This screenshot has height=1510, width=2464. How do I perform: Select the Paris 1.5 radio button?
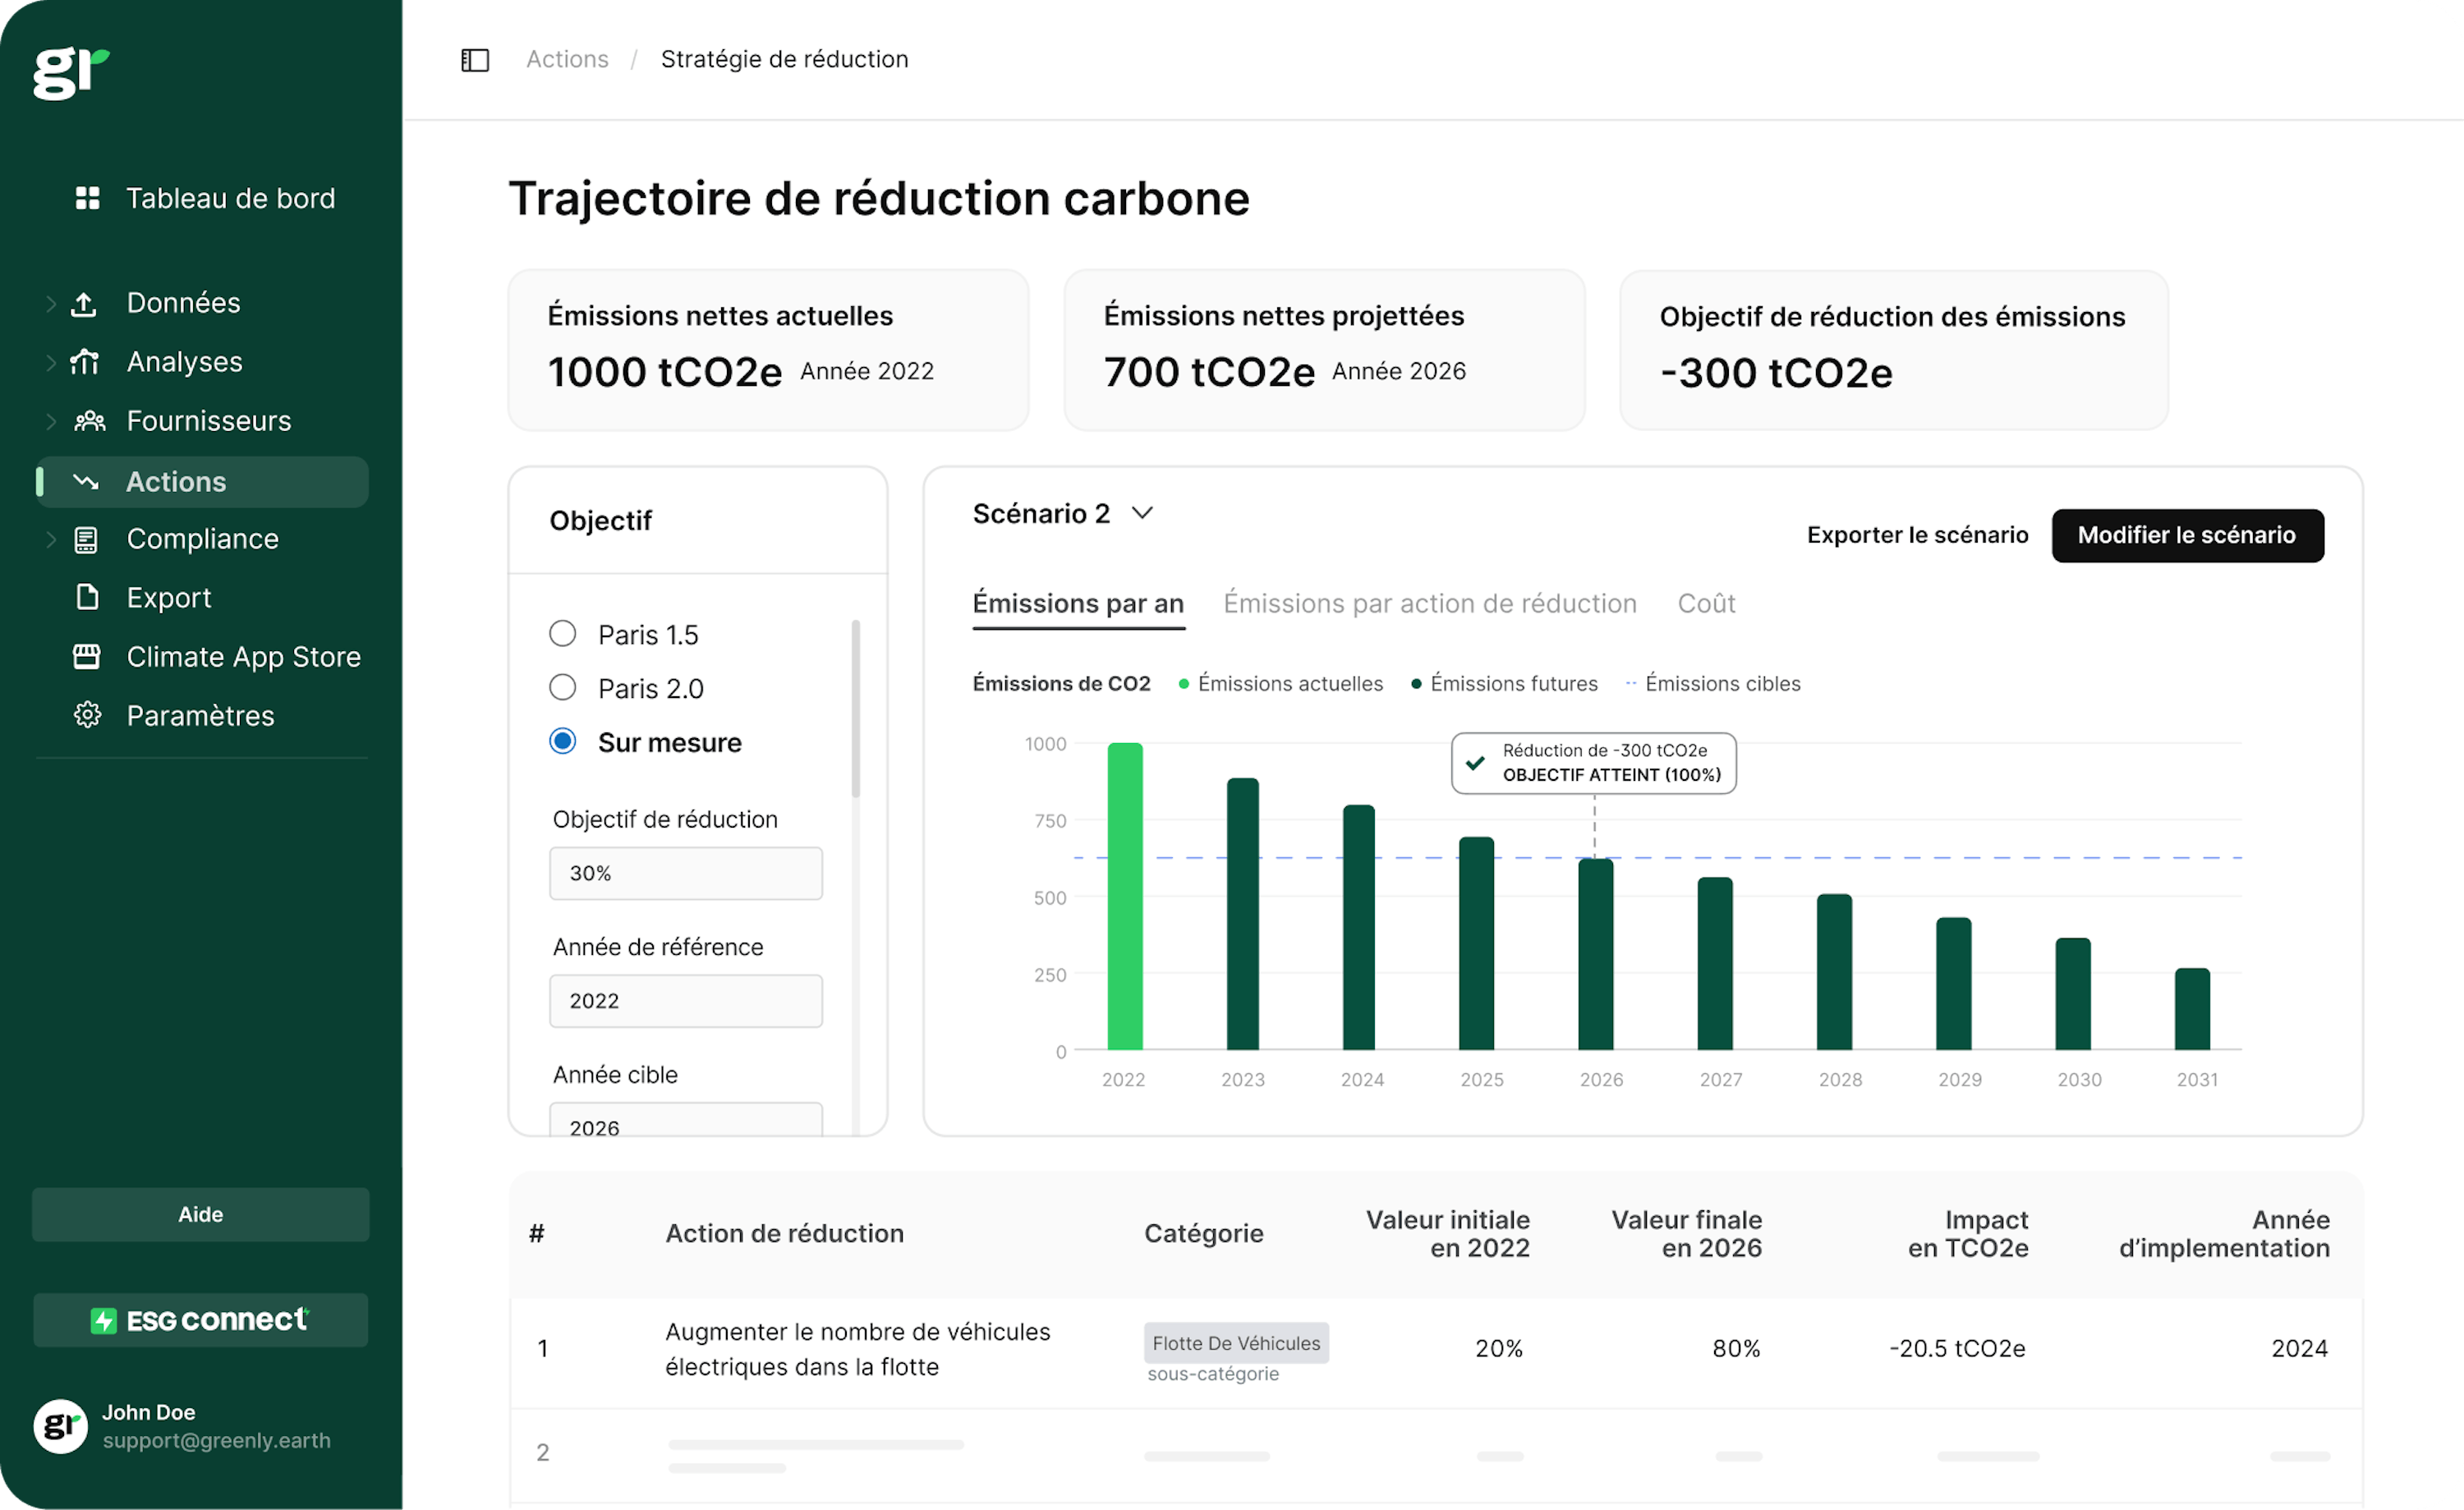pos(562,634)
